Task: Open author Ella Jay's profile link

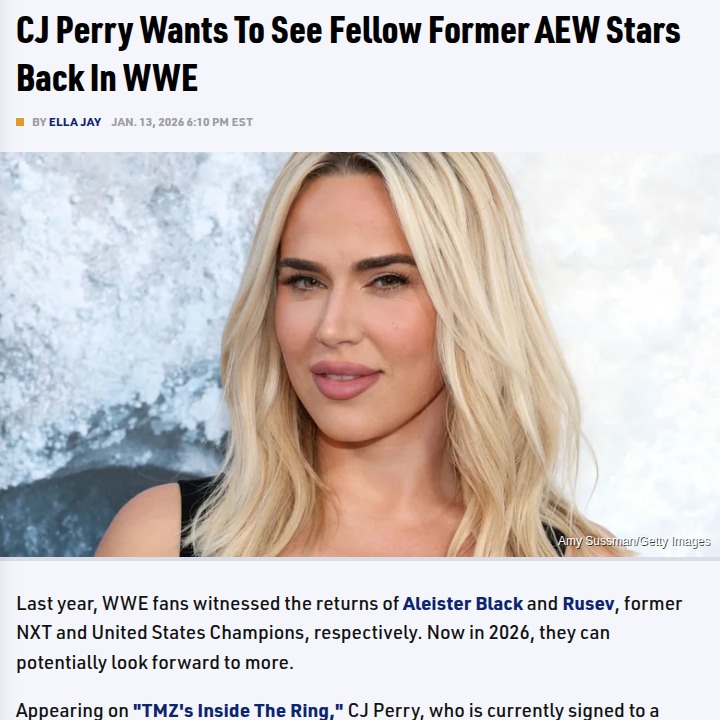Action: point(75,122)
